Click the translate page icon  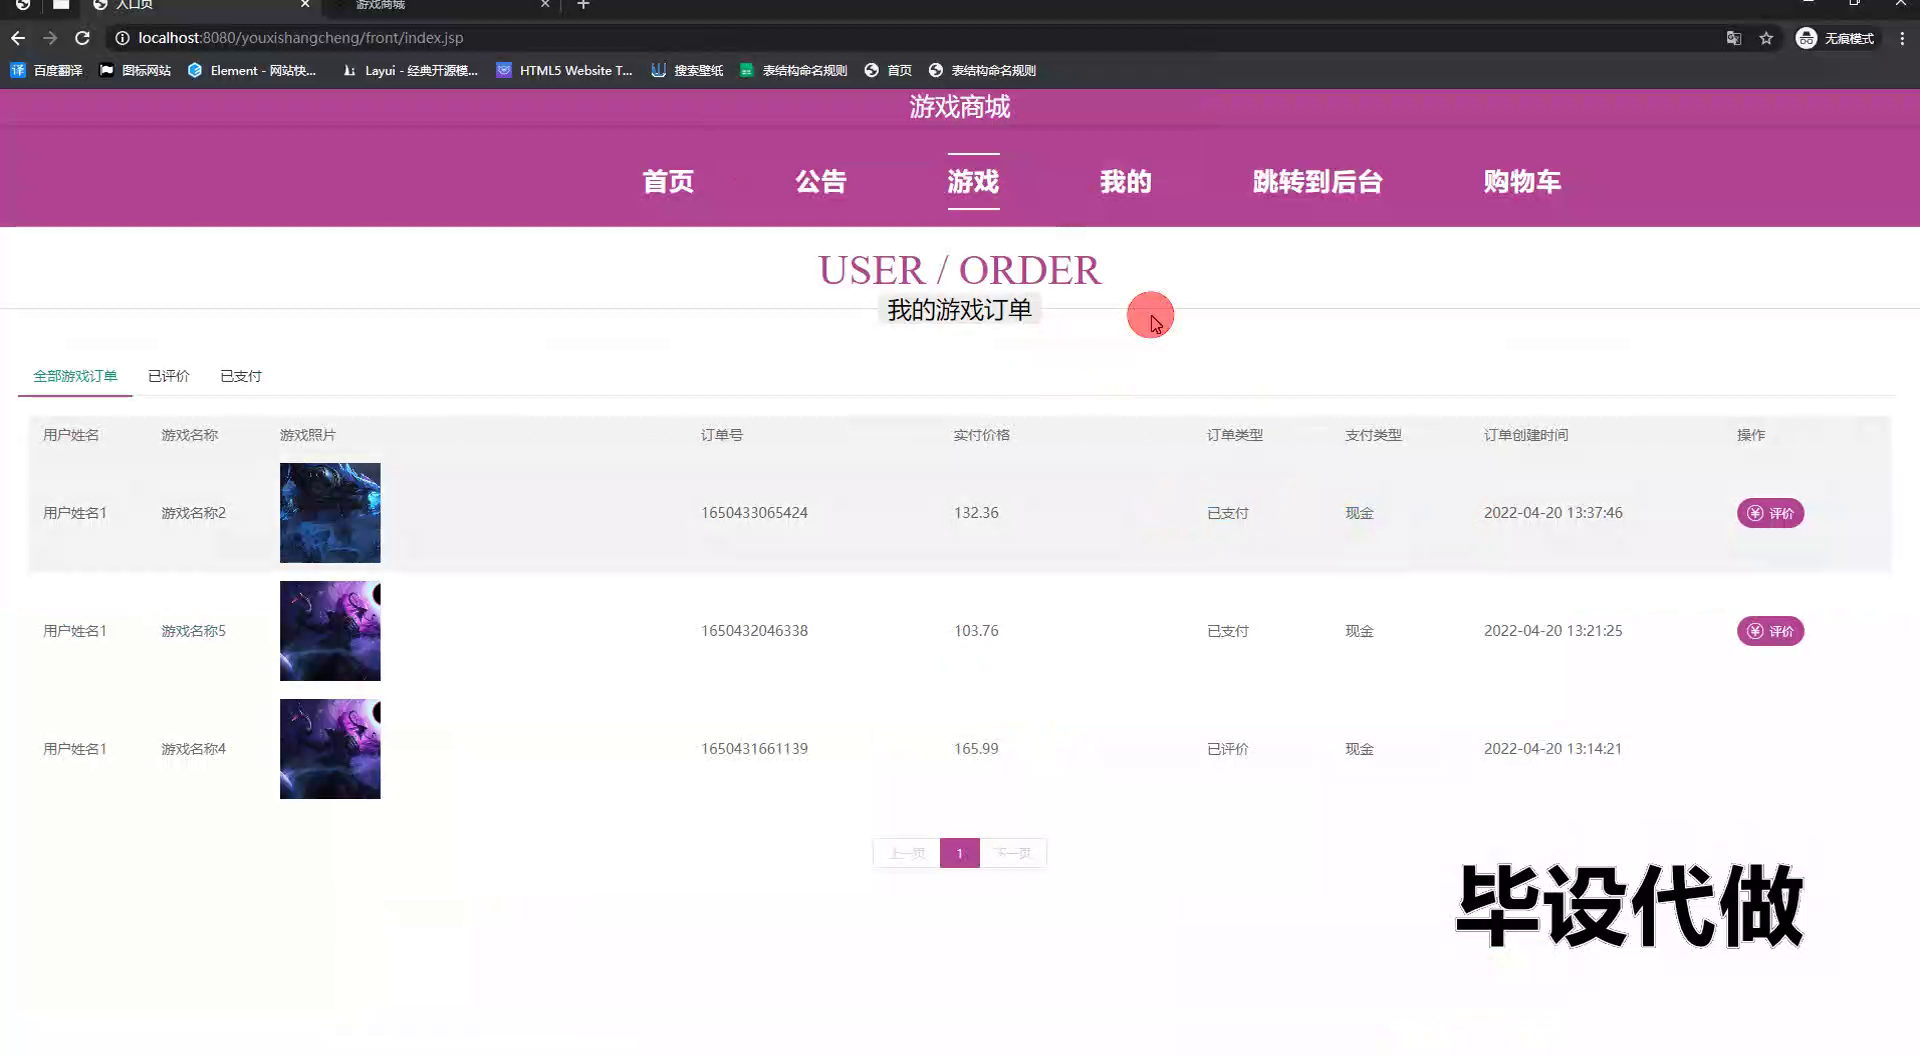point(1734,38)
